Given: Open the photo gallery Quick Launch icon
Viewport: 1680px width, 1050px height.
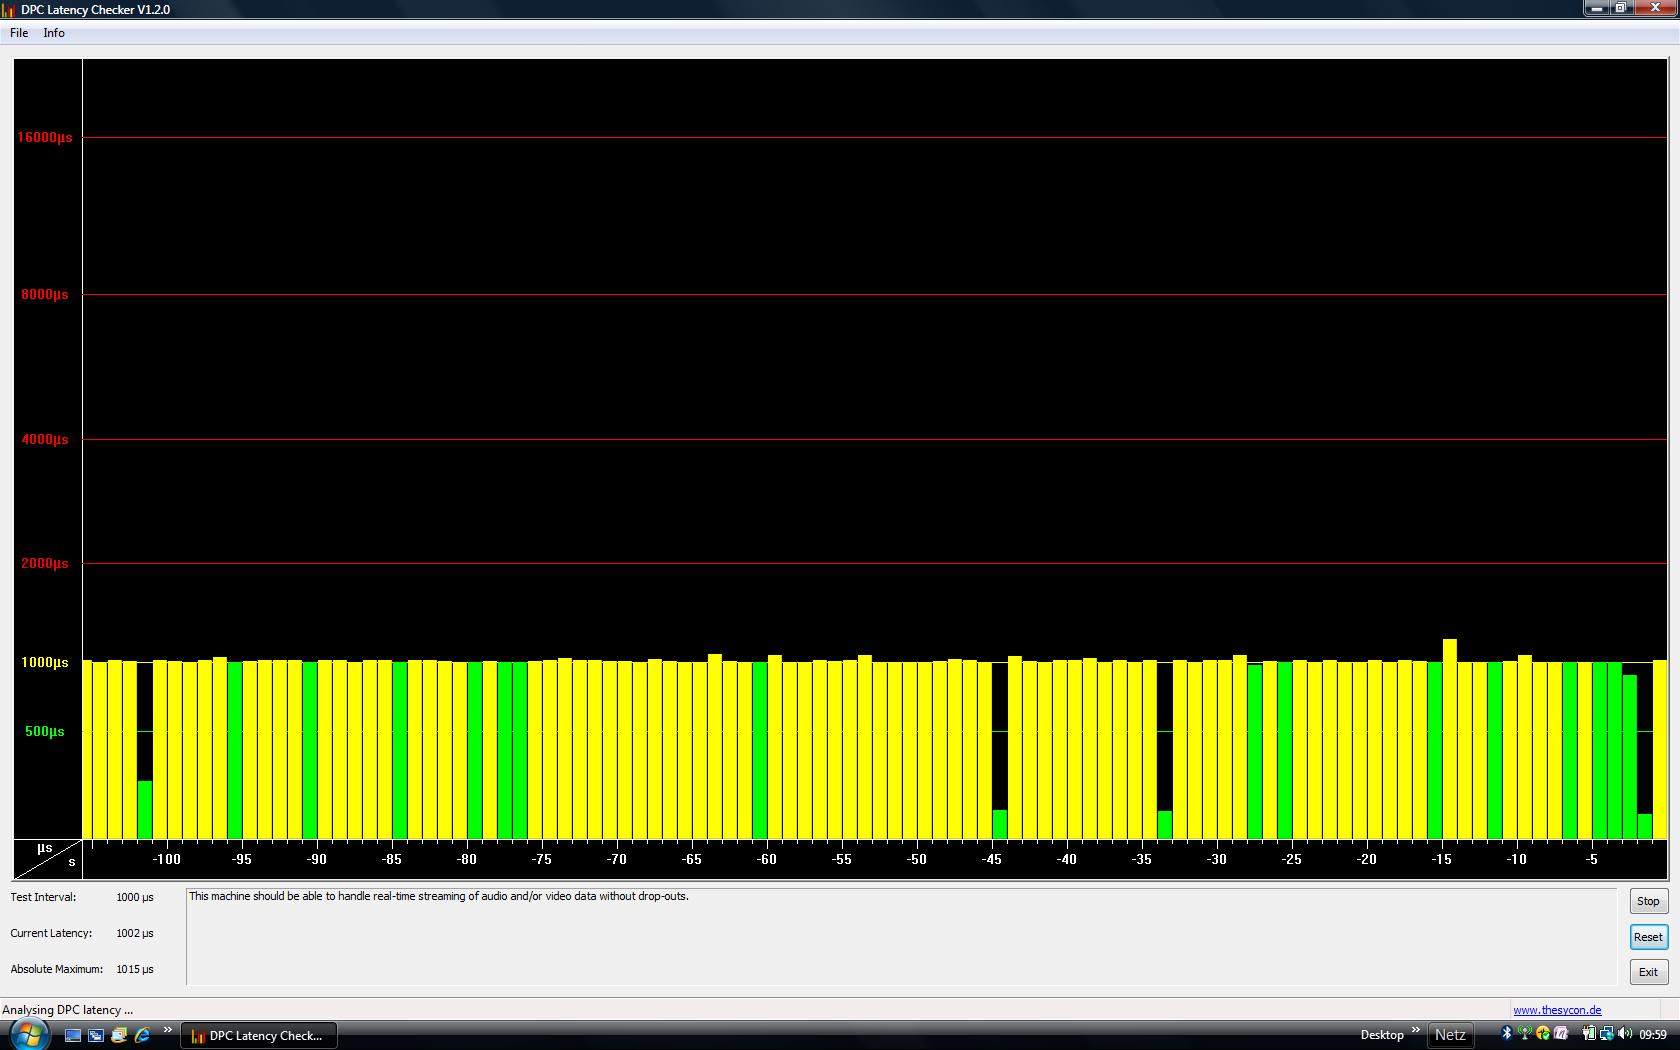Looking at the screenshot, I should coord(119,1035).
